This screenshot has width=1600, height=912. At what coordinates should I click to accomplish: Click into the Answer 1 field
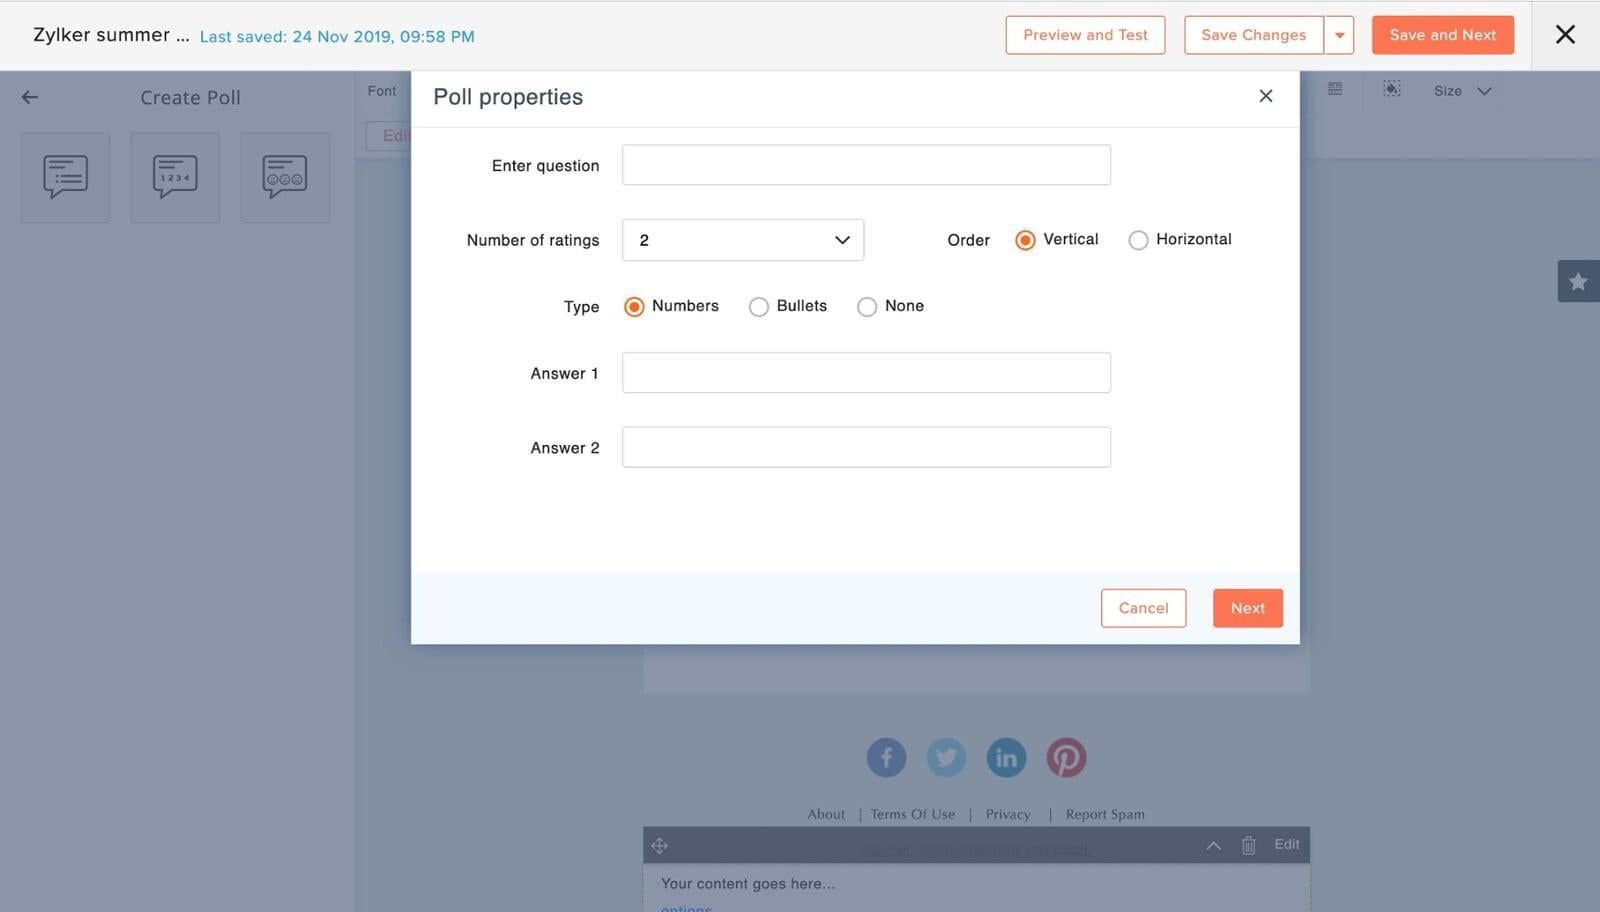[866, 372]
